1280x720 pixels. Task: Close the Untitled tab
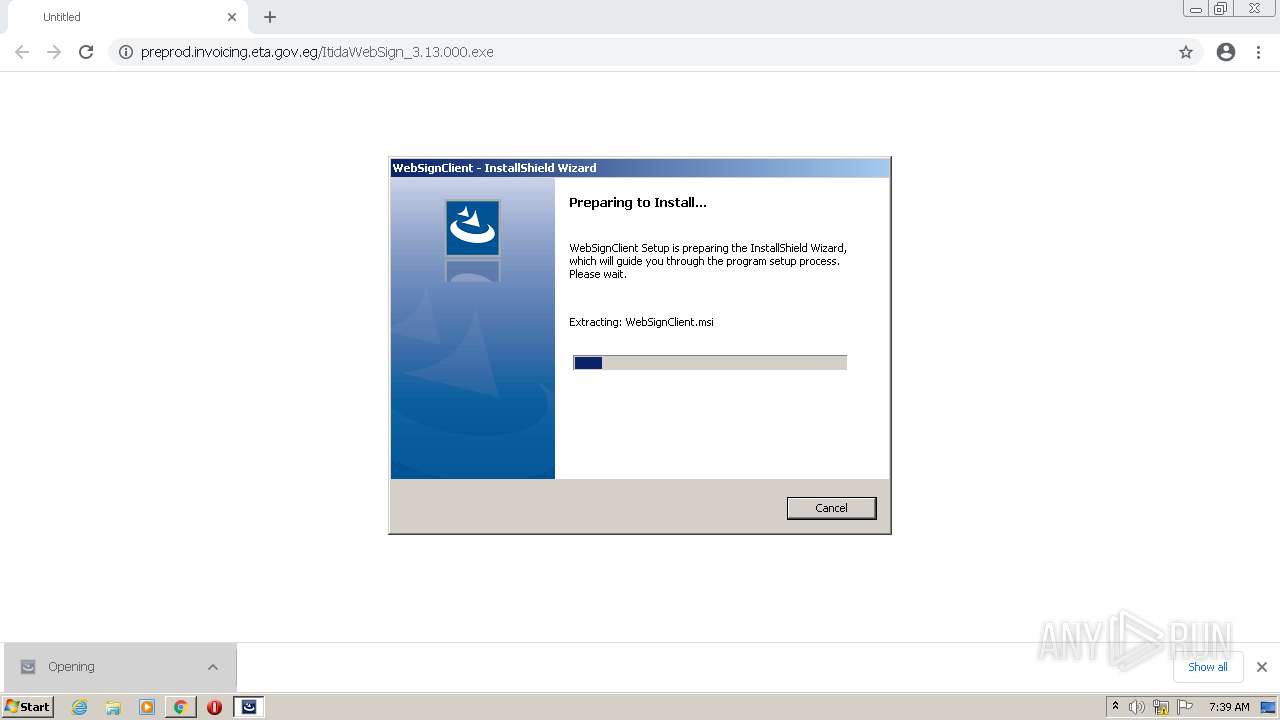pos(232,17)
